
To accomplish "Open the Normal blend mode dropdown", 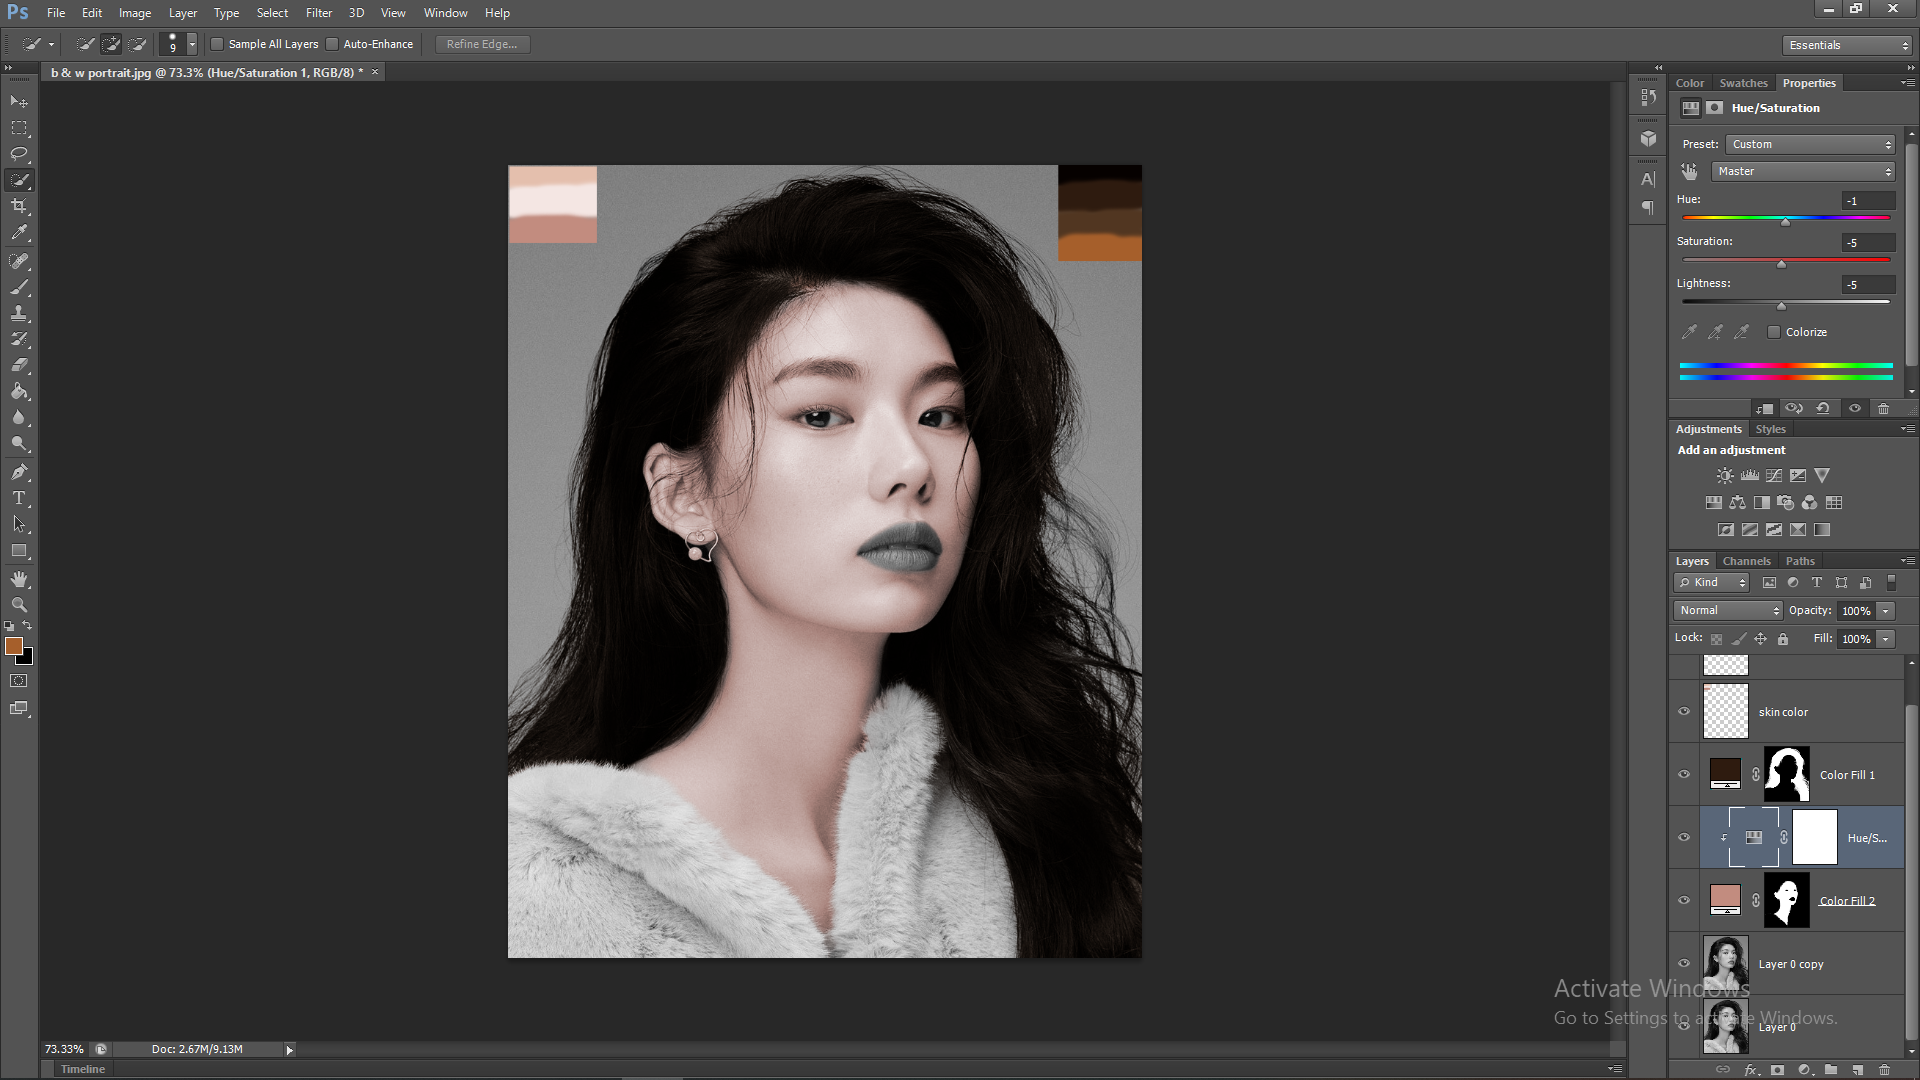I will point(1728,610).
